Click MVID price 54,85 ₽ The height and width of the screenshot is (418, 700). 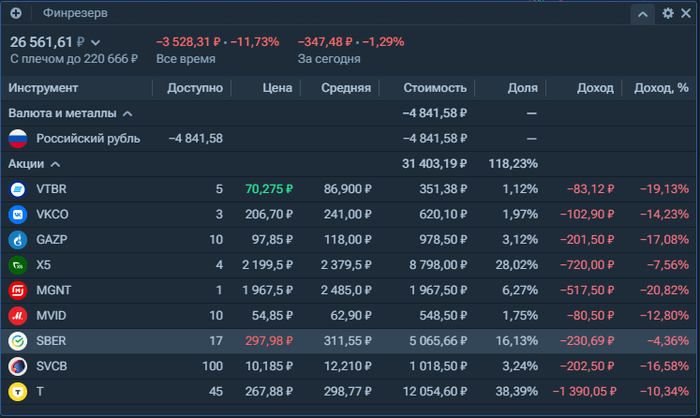click(272, 316)
